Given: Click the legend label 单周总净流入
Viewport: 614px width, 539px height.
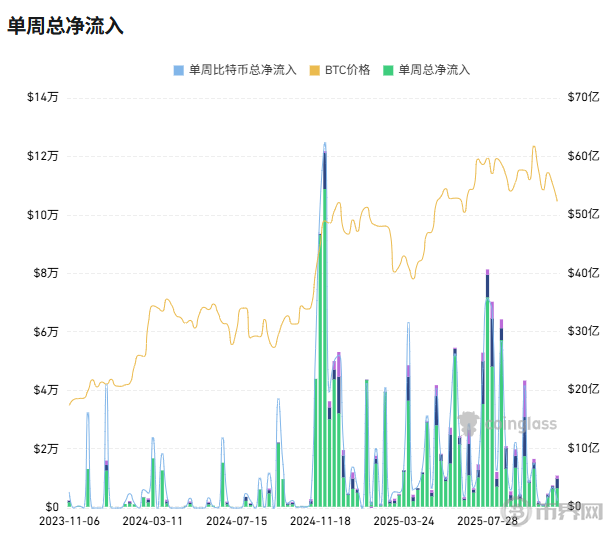Looking at the screenshot, I should coord(434,70).
